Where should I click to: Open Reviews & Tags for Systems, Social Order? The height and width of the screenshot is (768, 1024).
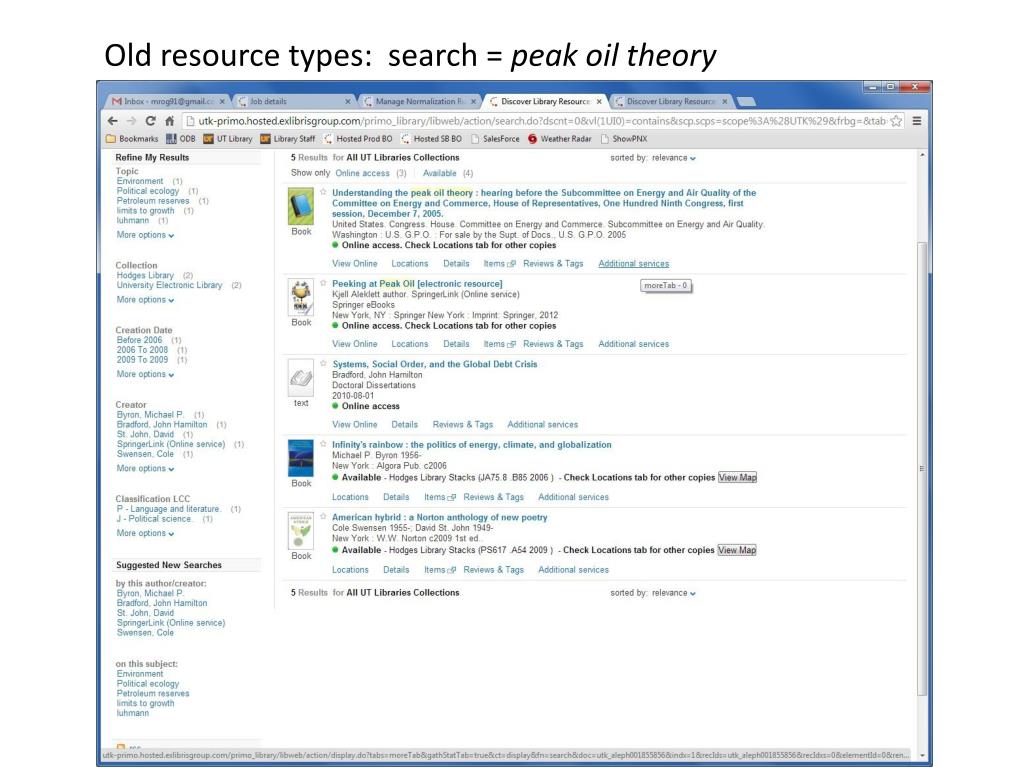point(462,424)
